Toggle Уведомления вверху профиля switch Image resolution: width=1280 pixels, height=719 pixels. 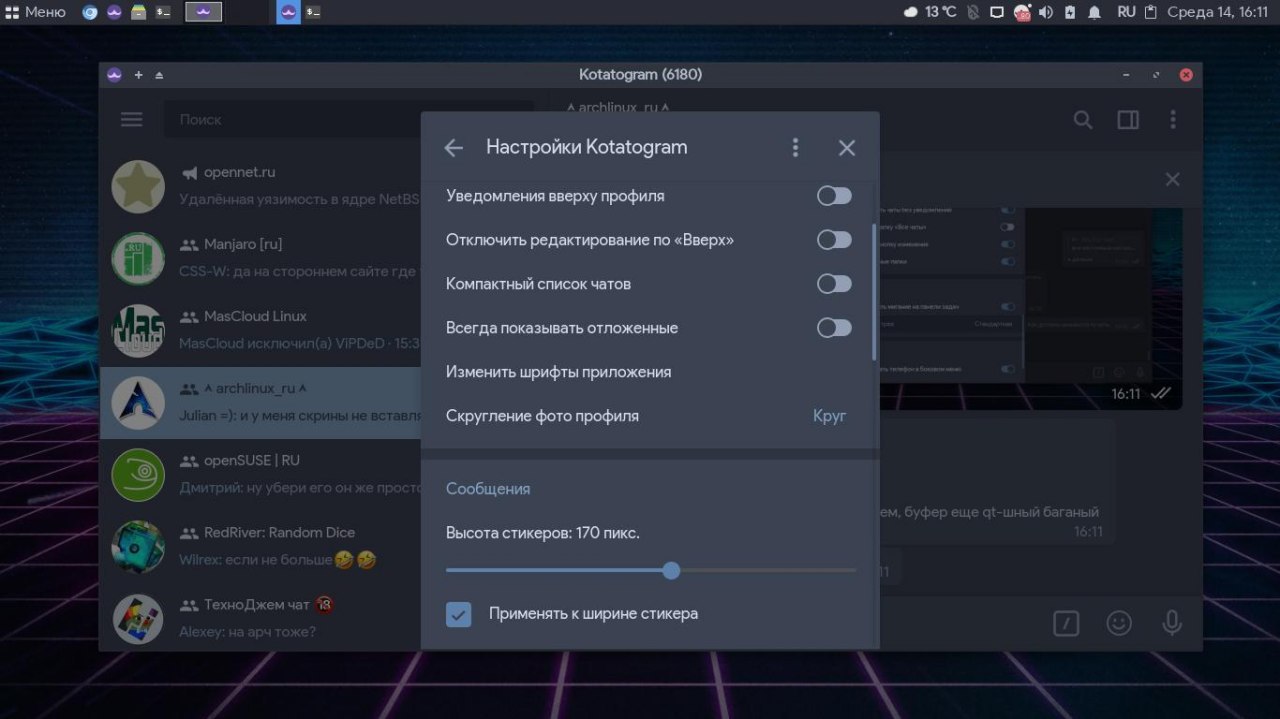834,196
